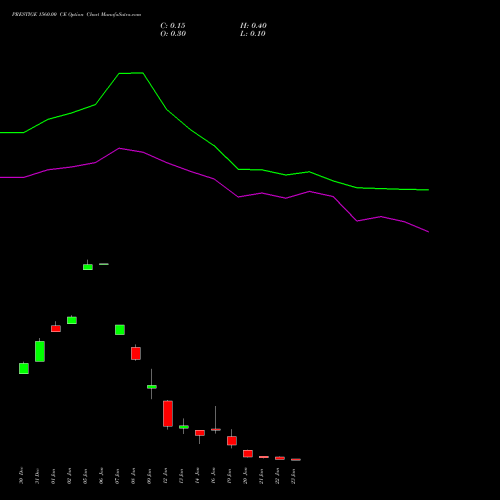500x500 pixels.
Task: Click the thin red candle above 22 Jan
Action: [x=280, y=458]
